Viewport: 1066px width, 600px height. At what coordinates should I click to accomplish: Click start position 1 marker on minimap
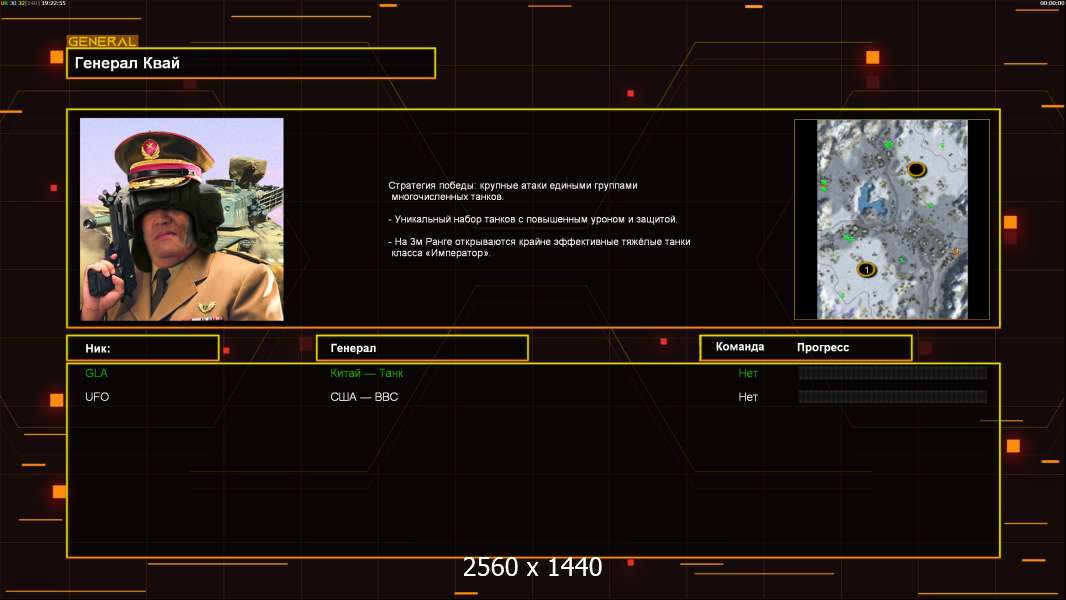coord(867,269)
